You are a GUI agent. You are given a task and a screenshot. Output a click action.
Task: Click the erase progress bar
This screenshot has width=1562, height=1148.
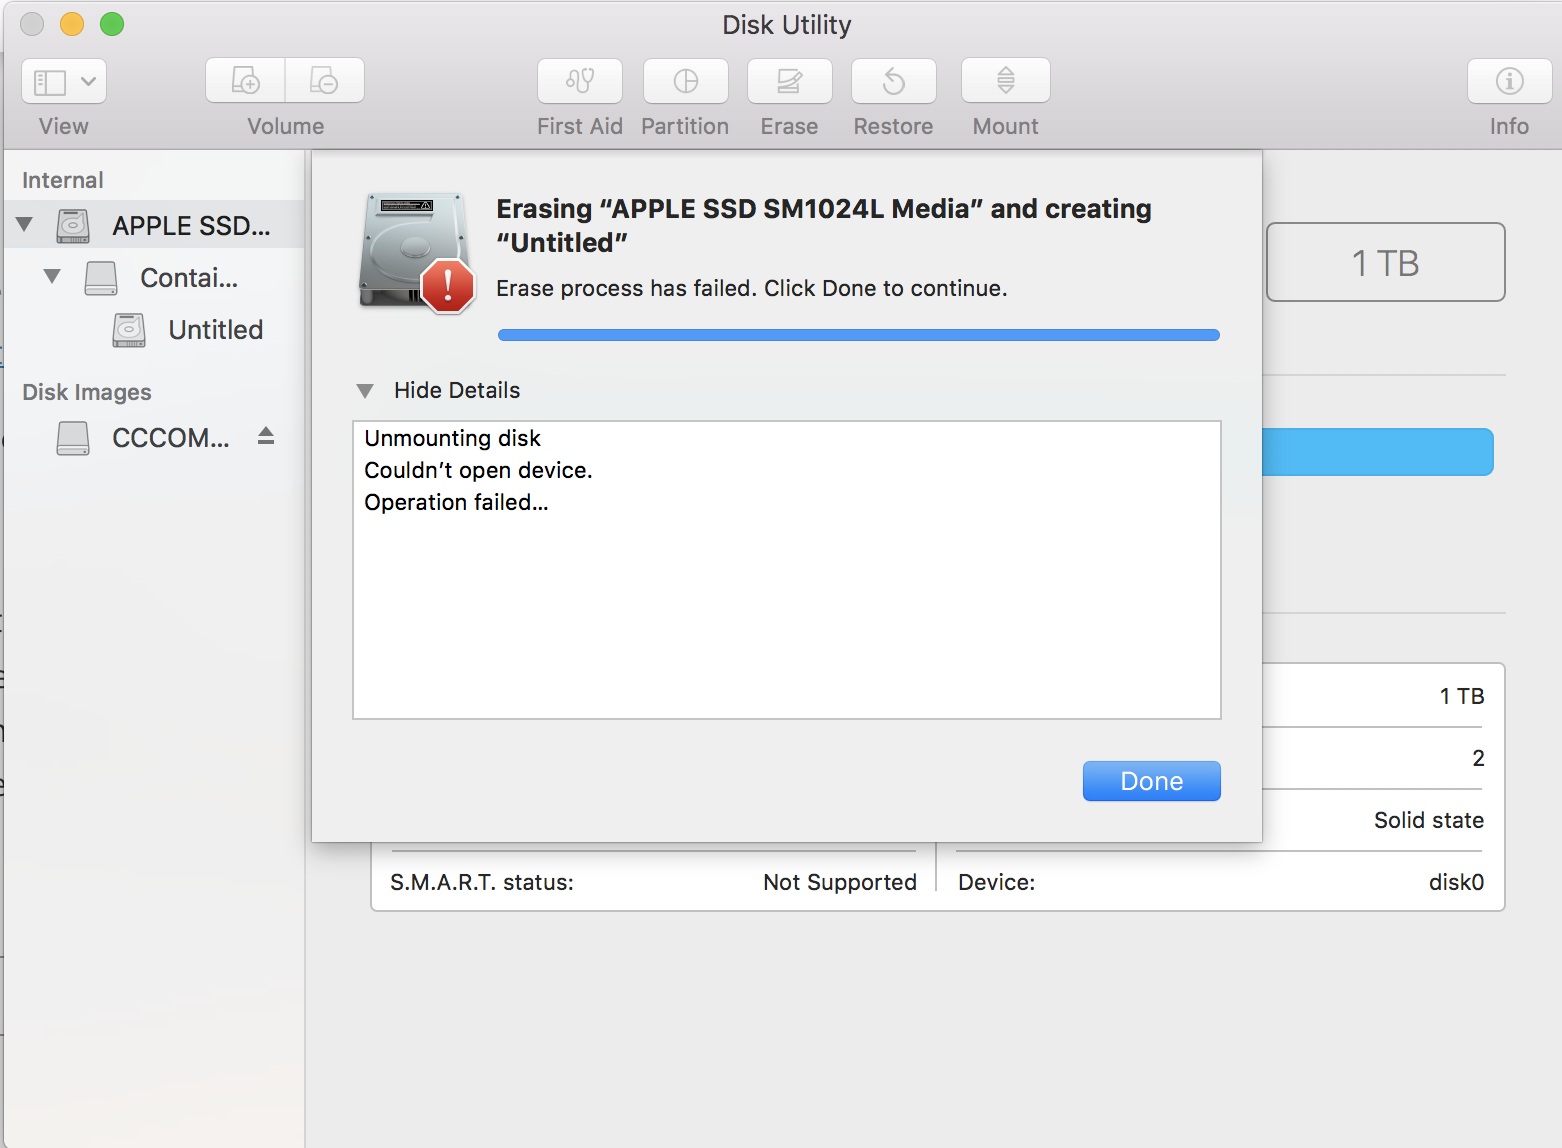tap(859, 335)
